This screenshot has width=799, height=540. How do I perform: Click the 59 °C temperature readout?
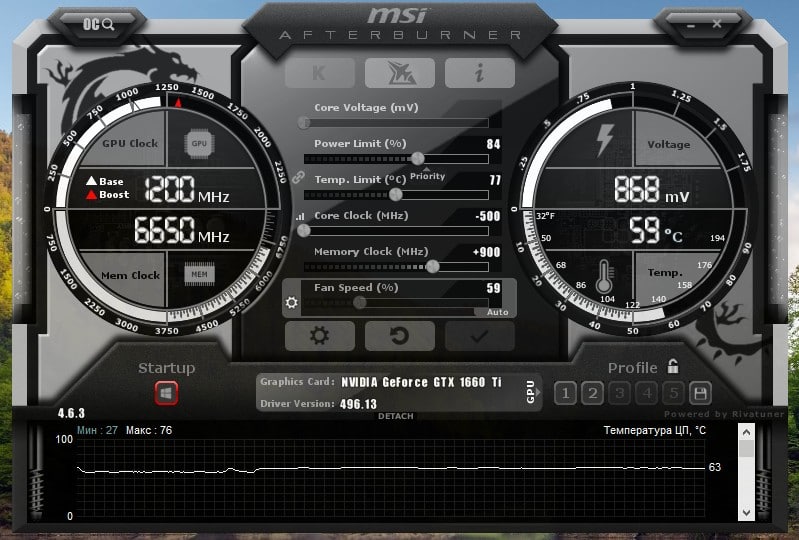point(656,230)
